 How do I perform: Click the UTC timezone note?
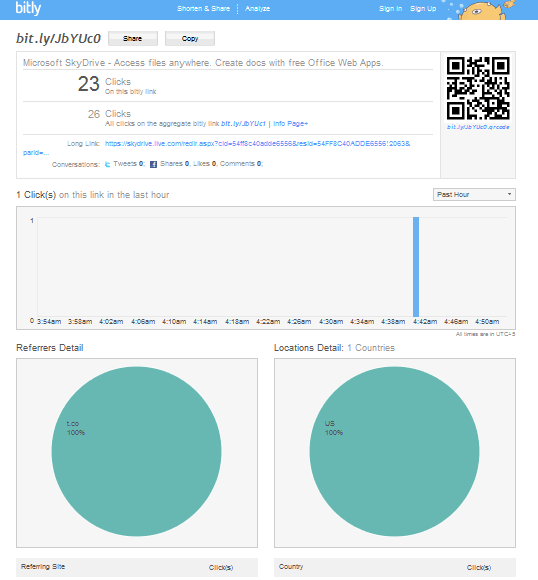(485, 334)
